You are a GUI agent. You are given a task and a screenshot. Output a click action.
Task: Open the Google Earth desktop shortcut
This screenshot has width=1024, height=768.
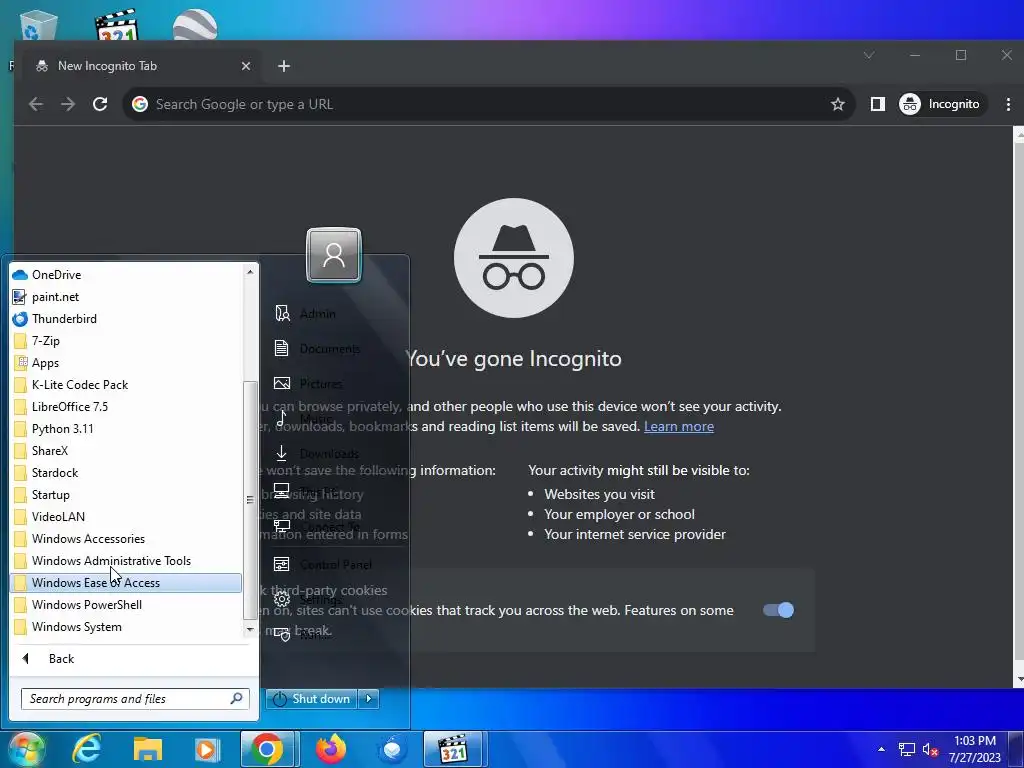(195, 25)
